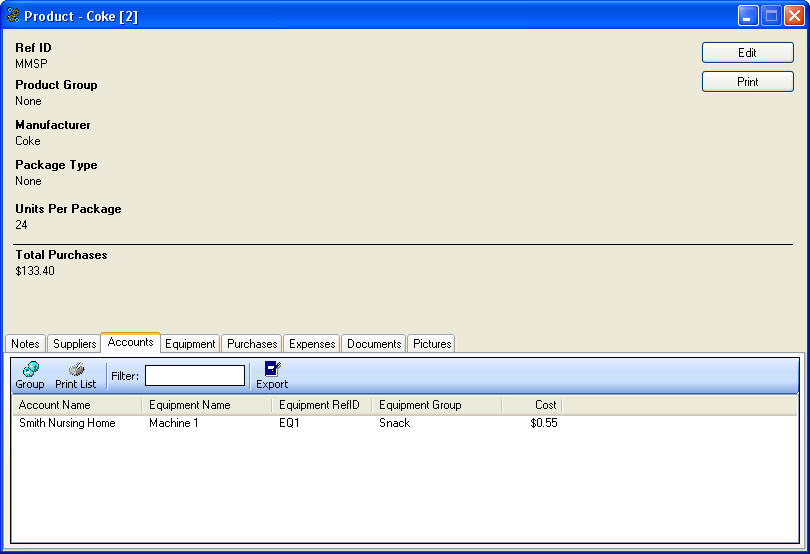Focus the Filter input field
This screenshot has height=554, width=810.
[195, 376]
